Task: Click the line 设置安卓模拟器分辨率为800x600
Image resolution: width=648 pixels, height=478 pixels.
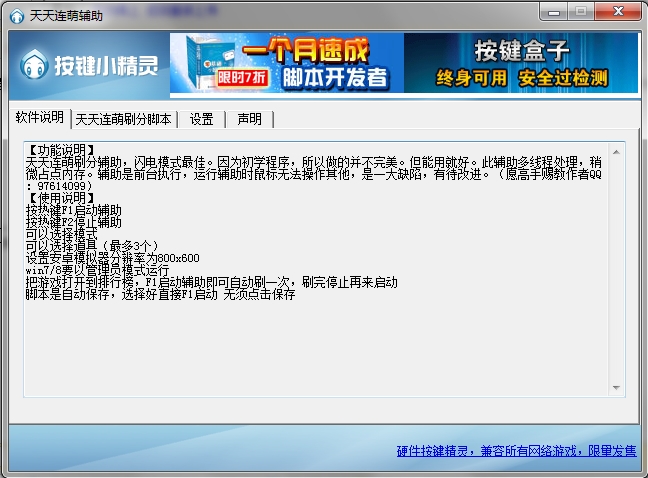Action: (112, 258)
